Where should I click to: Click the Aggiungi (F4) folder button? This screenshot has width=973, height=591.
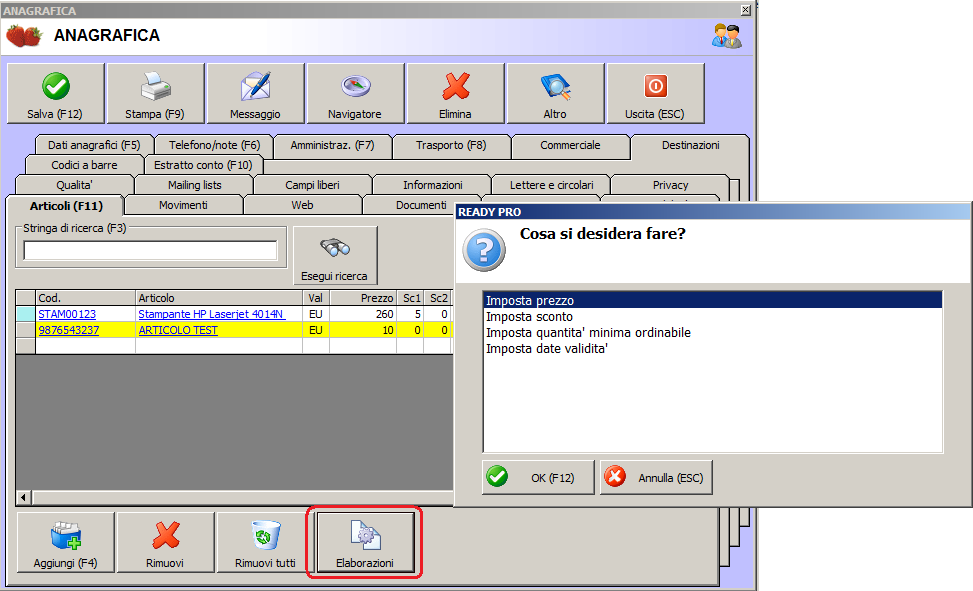tap(65, 542)
